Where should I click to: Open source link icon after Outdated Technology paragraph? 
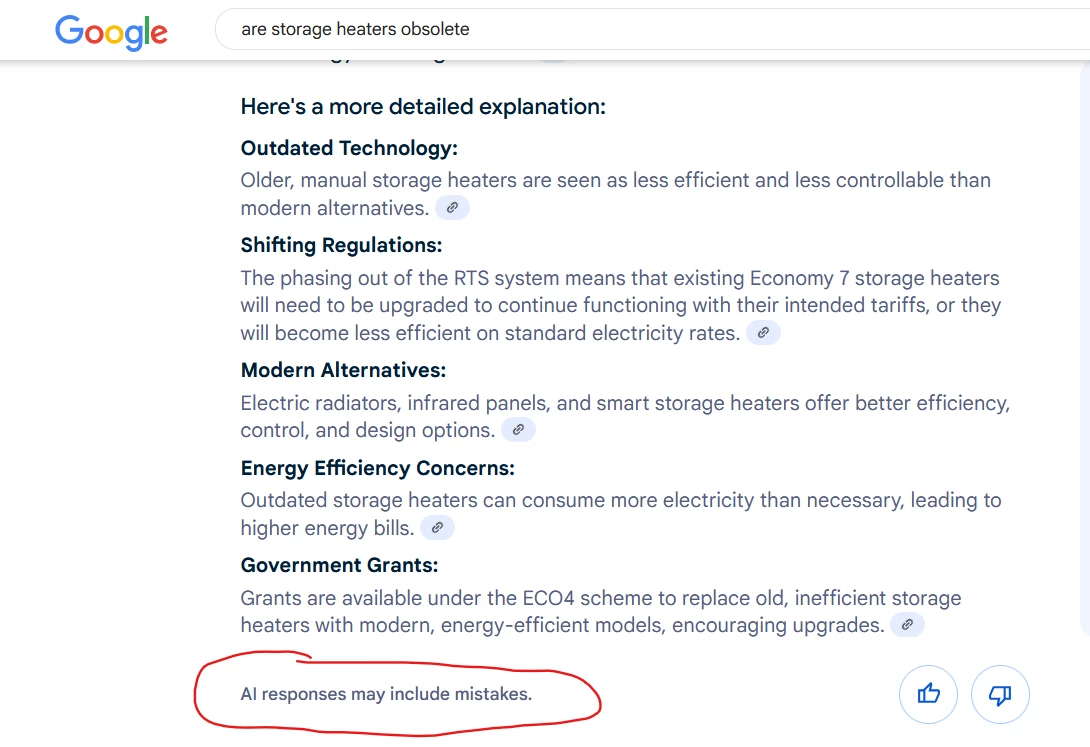453,208
